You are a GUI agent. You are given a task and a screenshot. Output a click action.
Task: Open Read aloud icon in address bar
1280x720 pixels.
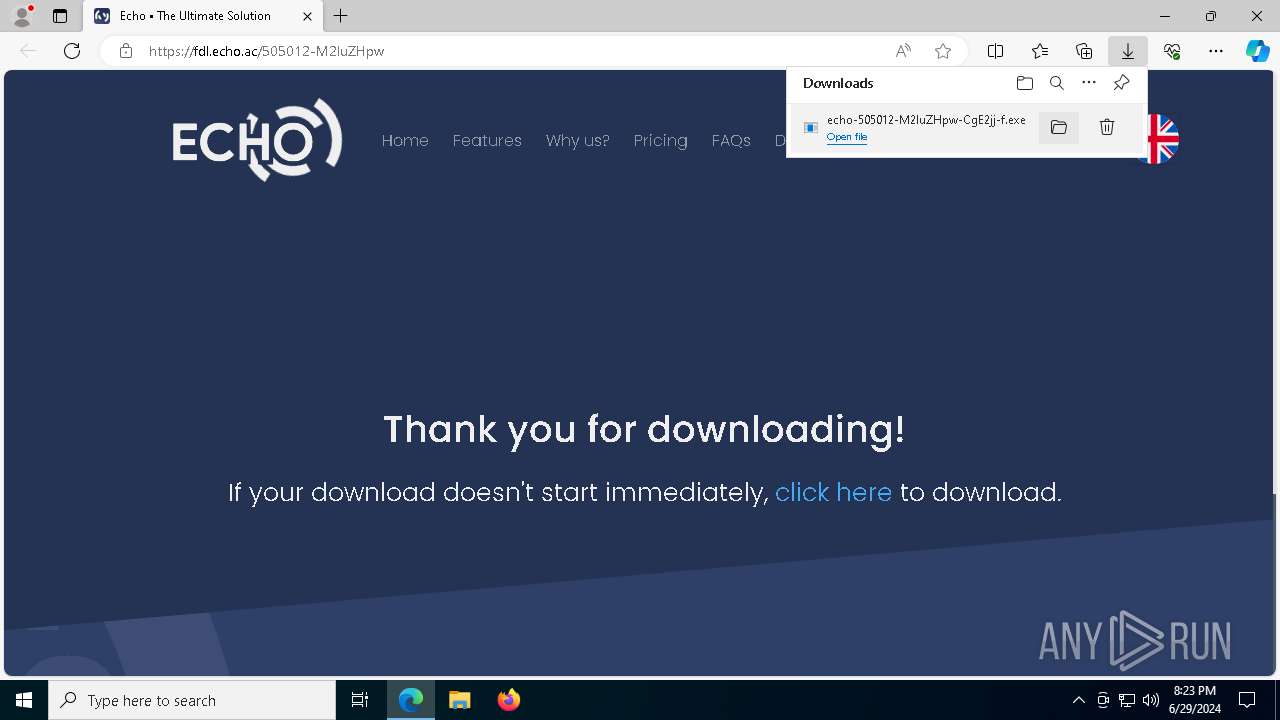pyautogui.click(x=903, y=51)
